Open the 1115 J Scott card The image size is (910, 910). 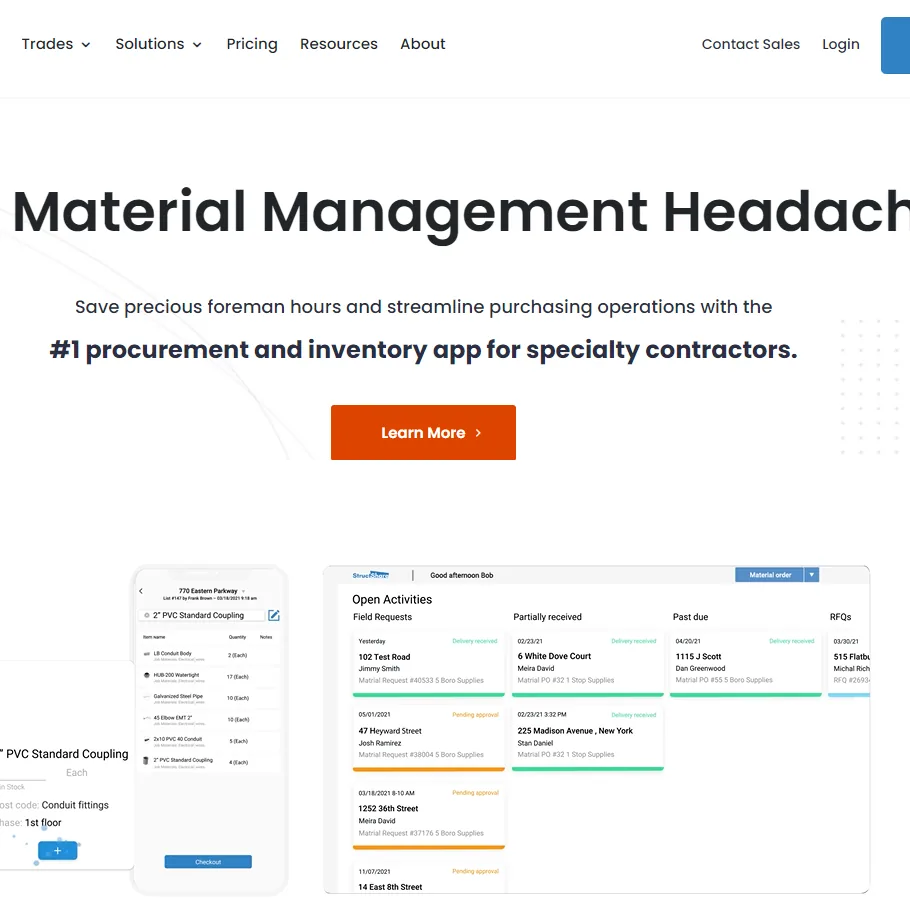745,664
